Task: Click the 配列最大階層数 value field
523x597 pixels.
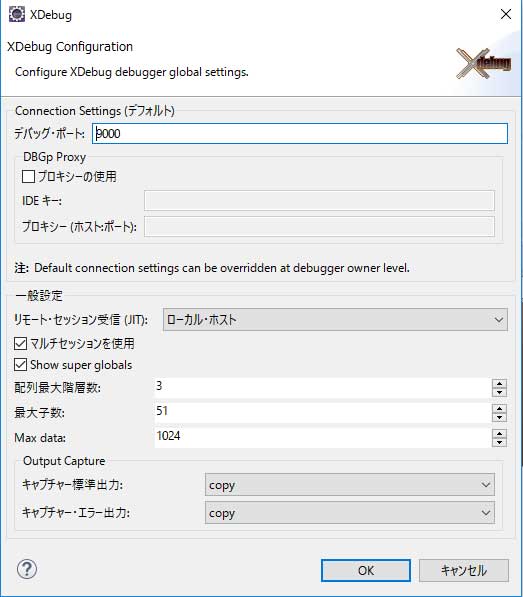Action: click(x=322, y=388)
